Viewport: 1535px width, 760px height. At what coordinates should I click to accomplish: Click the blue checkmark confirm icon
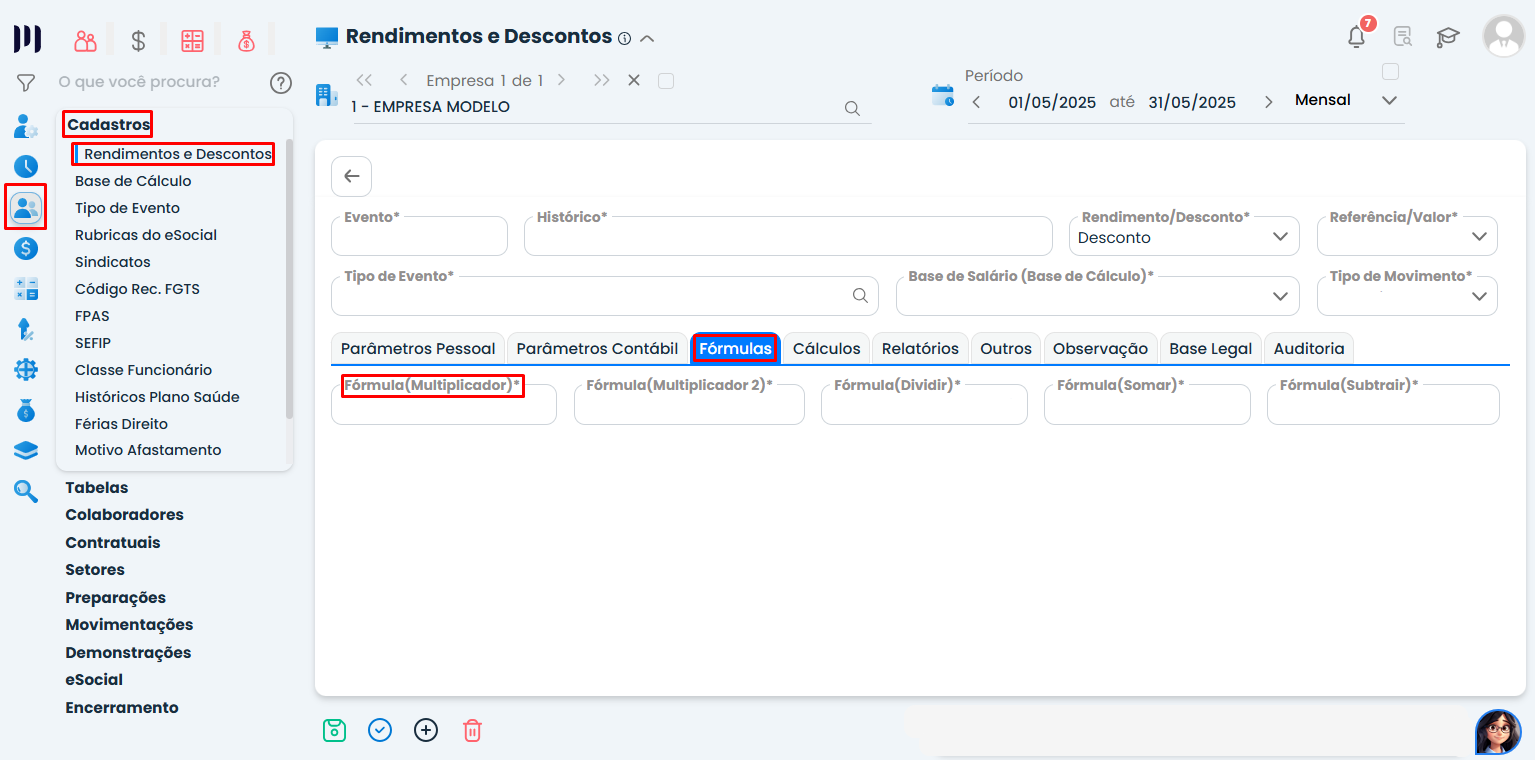click(380, 730)
